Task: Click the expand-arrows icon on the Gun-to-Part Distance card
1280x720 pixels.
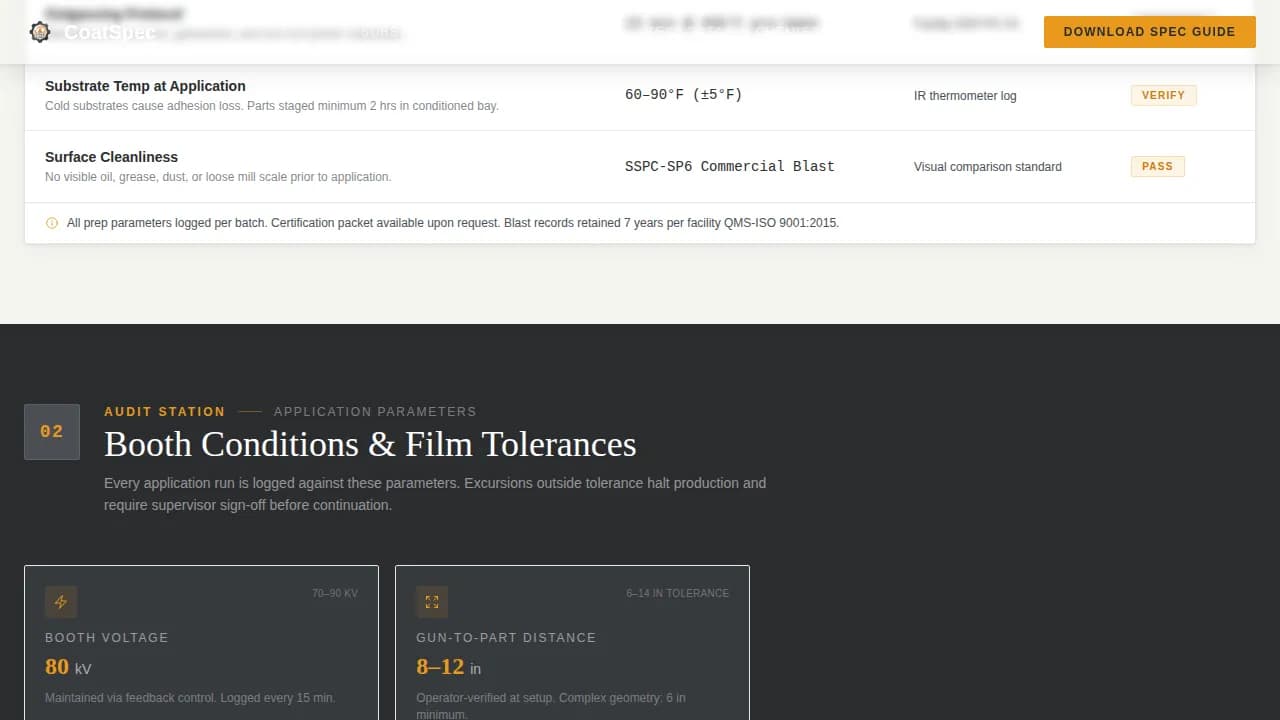Action: pos(432,602)
